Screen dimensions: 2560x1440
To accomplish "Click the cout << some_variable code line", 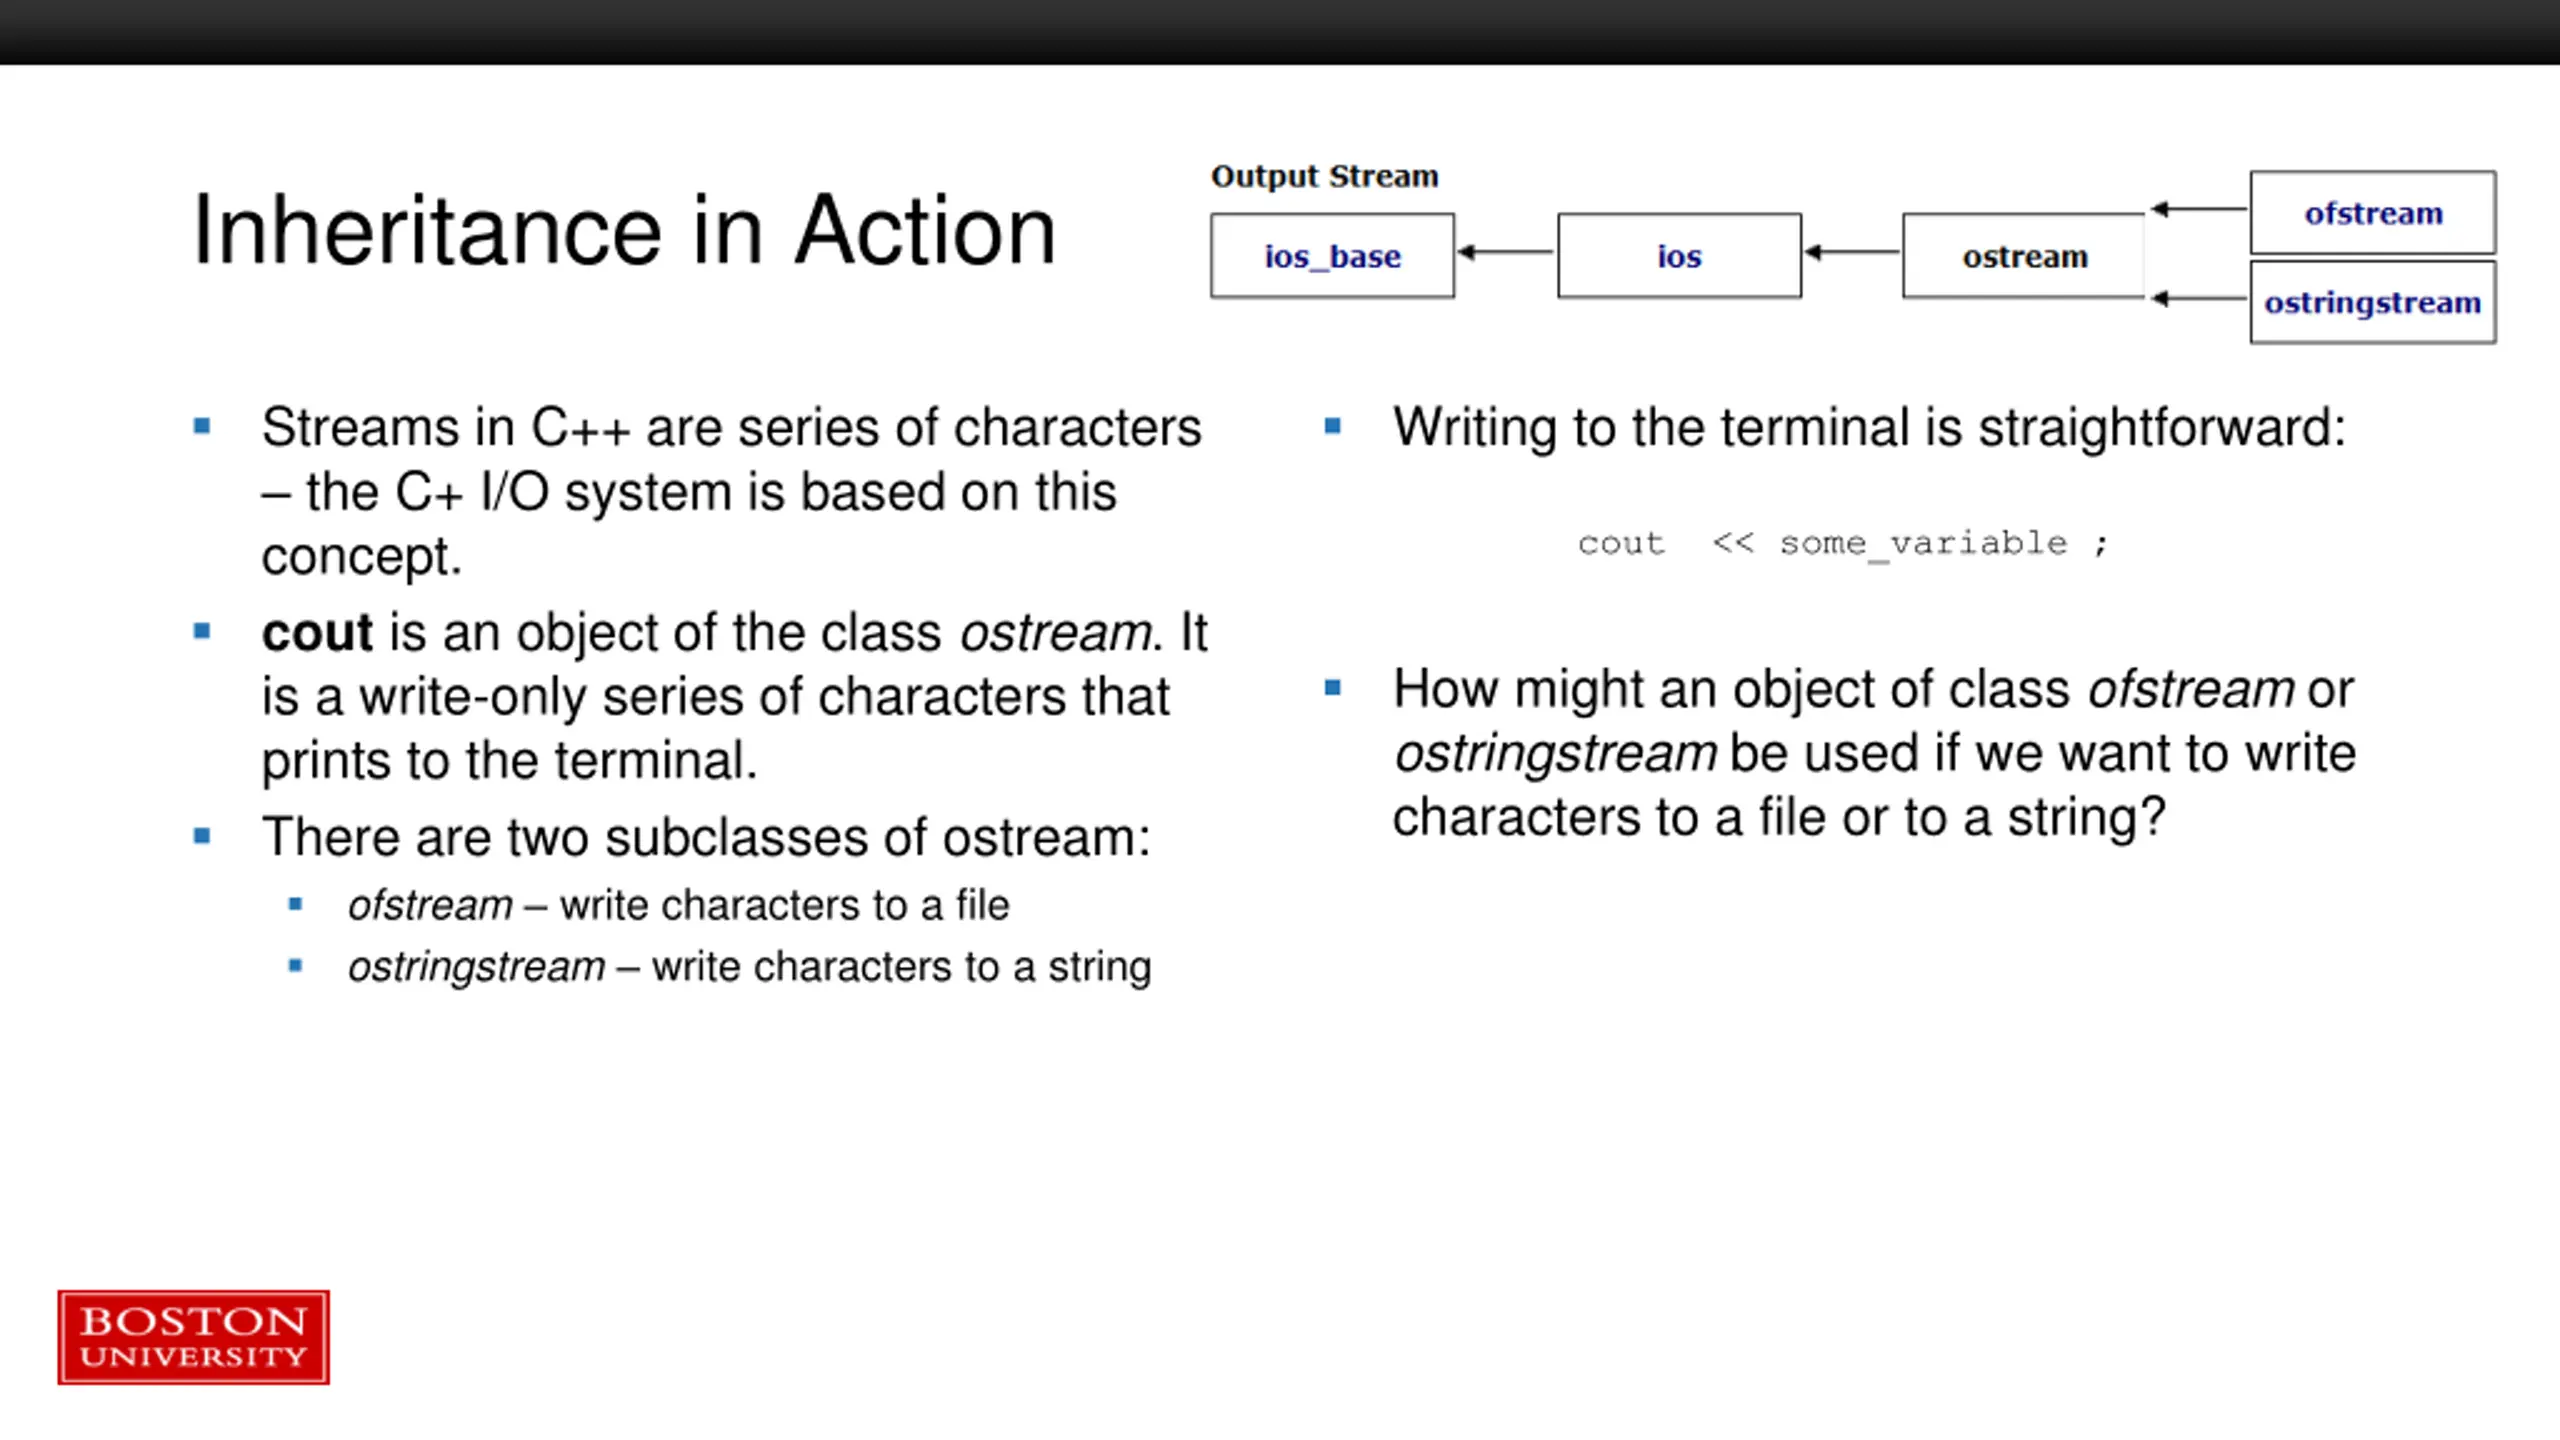I will pyautogui.click(x=1843, y=543).
